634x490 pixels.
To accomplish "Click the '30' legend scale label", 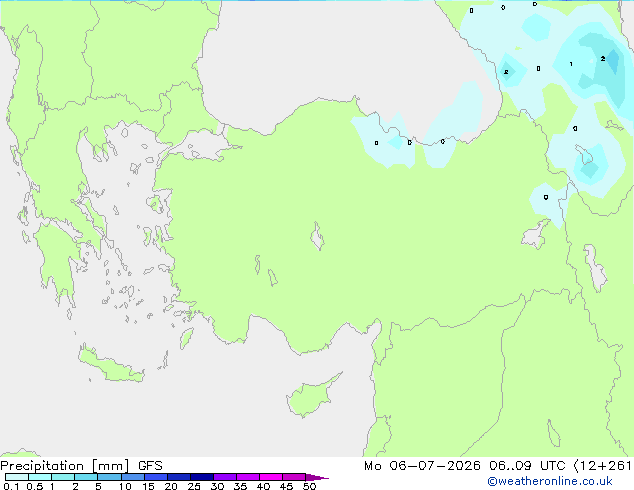I will pyautogui.click(x=217, y=486).
